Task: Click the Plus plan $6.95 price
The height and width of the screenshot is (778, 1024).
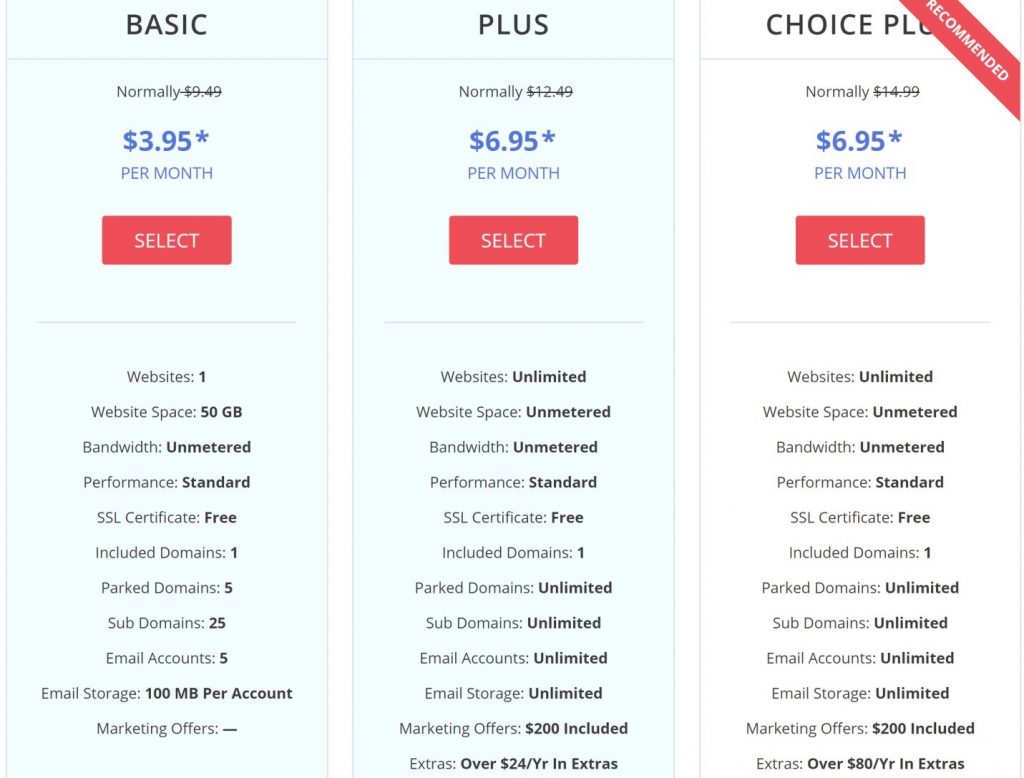Action: (x=513, y=140)
